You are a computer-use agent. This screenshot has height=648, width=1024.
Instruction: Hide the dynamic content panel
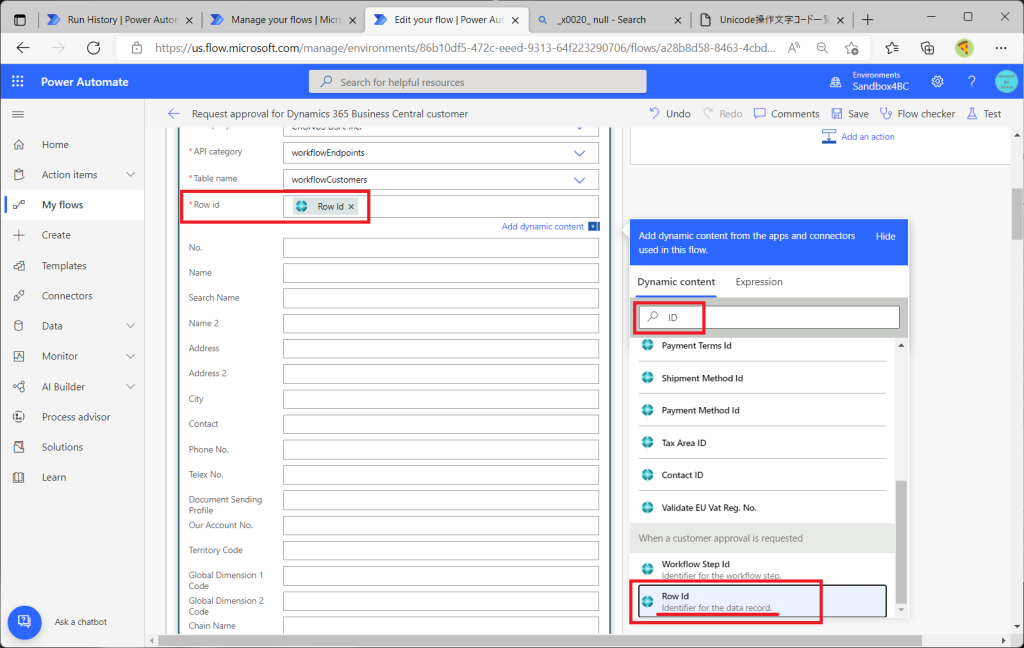[x=886, y=236]
